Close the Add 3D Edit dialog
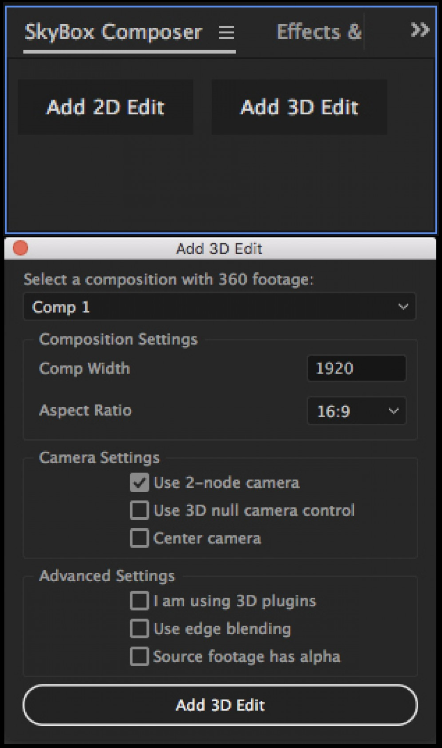The width and height of the screenshot is (442, 748). [x=21, y=248]
